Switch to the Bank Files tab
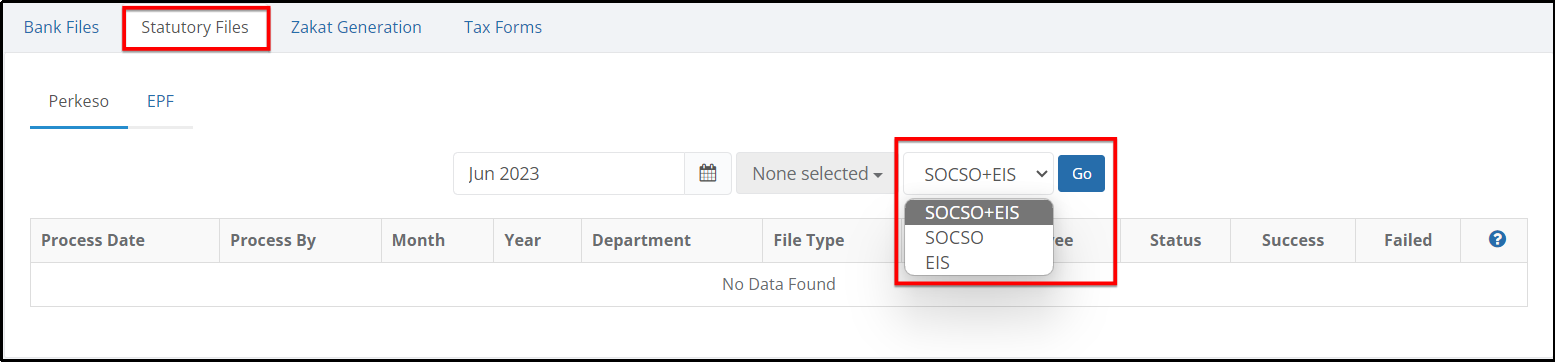The width and height of the screenshot is (1555, 363). point(62,27)
